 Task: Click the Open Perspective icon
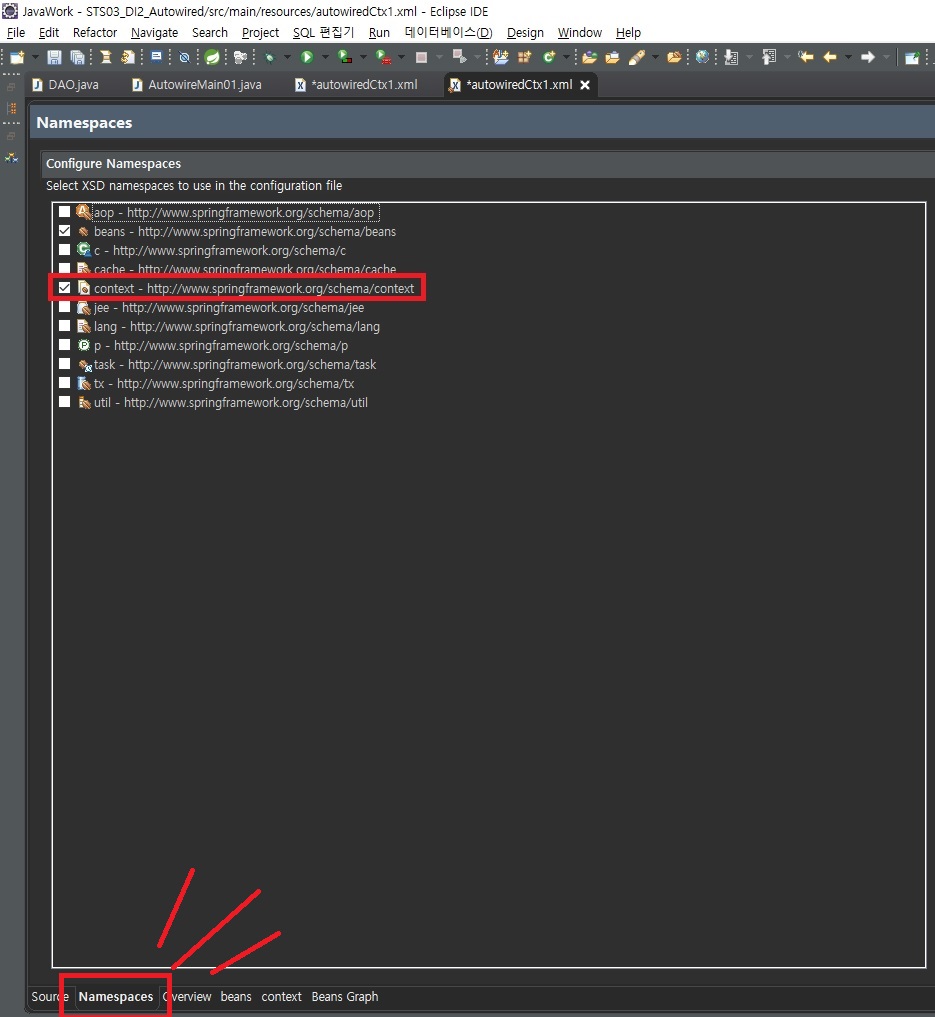click(912, 57)
